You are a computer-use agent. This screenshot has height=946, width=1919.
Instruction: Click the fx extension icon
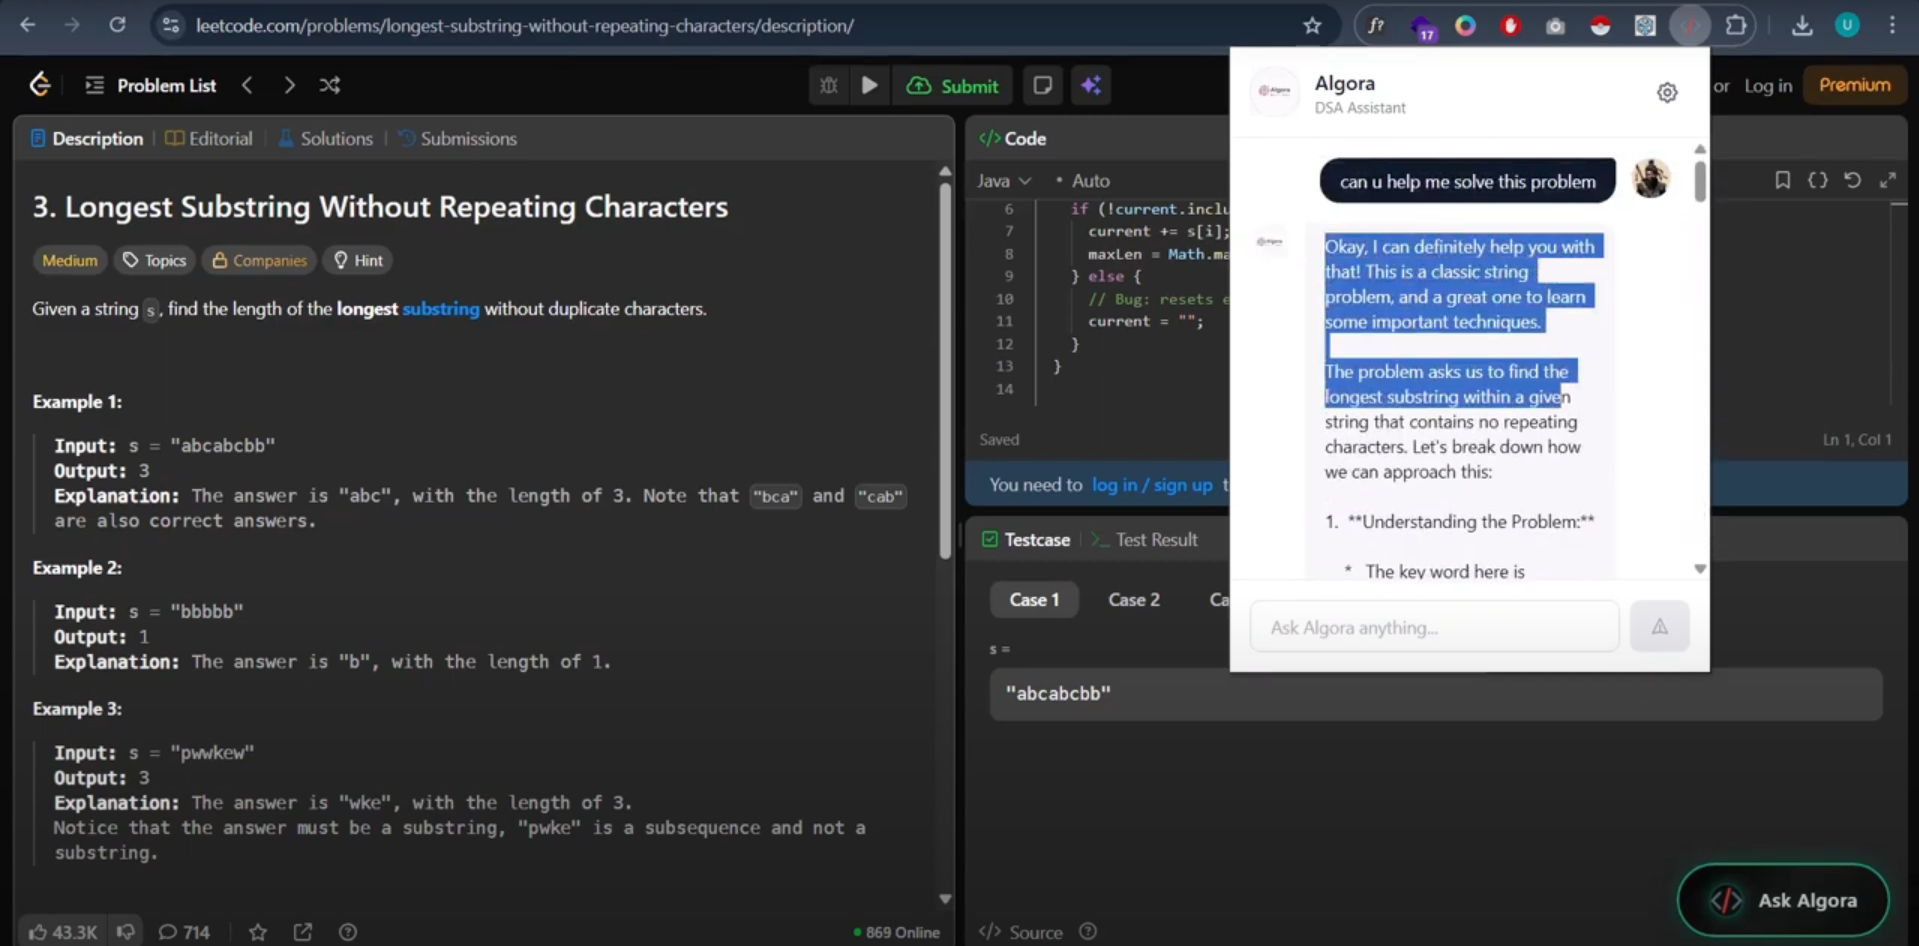1377,26
